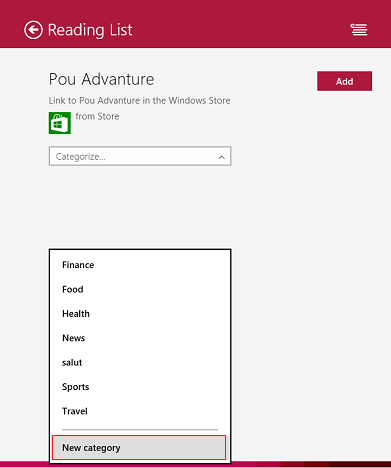Open the Categorize dropdown
Screen dimensions: 391x468
[140, 156]
